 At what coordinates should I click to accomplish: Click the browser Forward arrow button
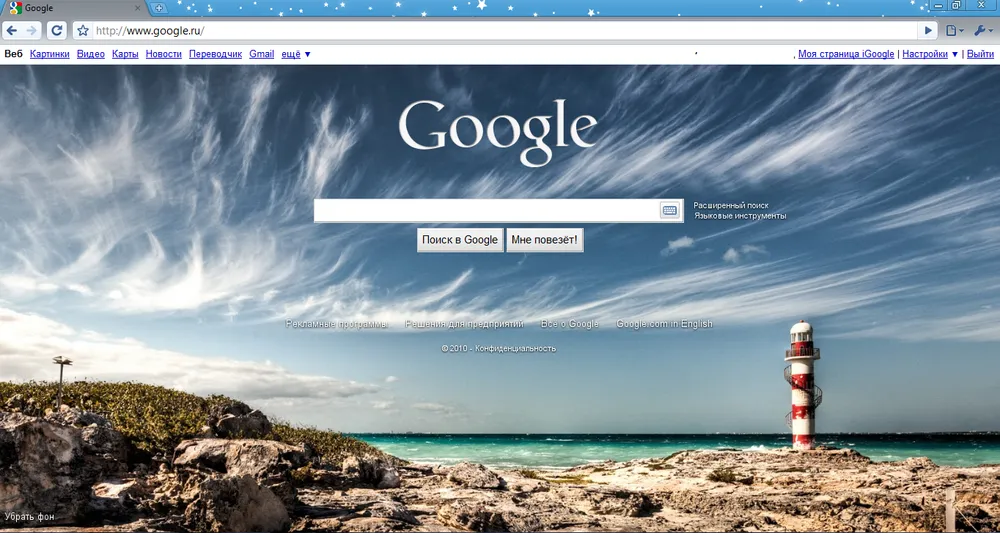tap(33, 31)
